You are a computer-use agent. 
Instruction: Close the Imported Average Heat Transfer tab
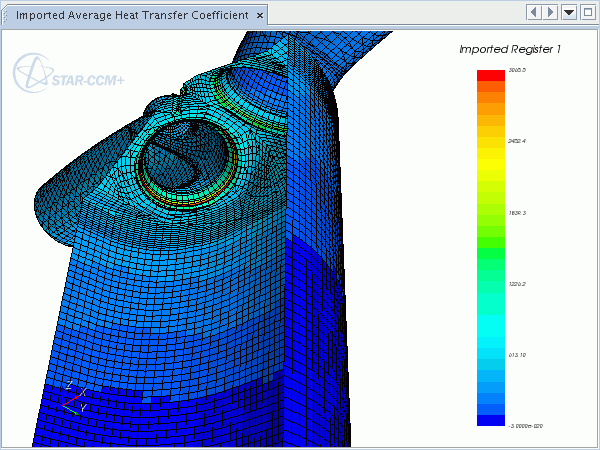(260, 16)
